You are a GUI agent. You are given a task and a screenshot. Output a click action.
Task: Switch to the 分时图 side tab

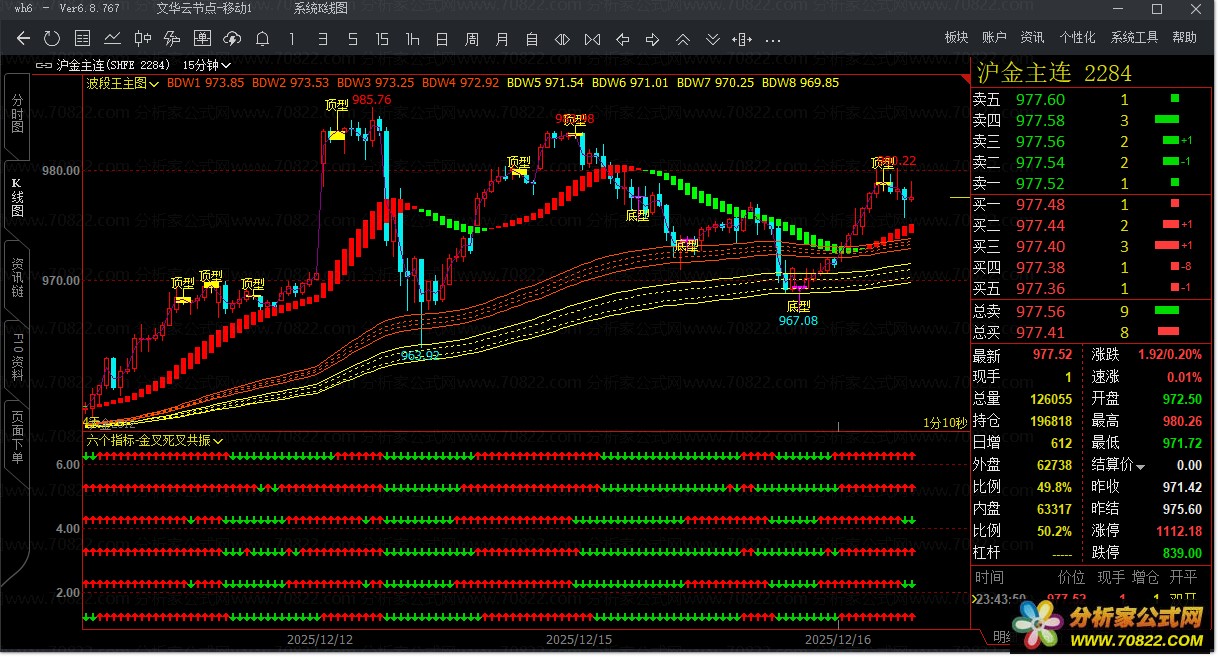(x=17, y=114)
